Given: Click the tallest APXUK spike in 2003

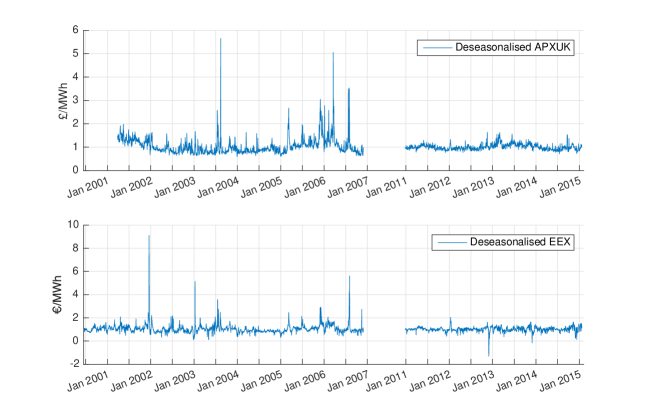Looking at the screenshot, I should point(220,40).
